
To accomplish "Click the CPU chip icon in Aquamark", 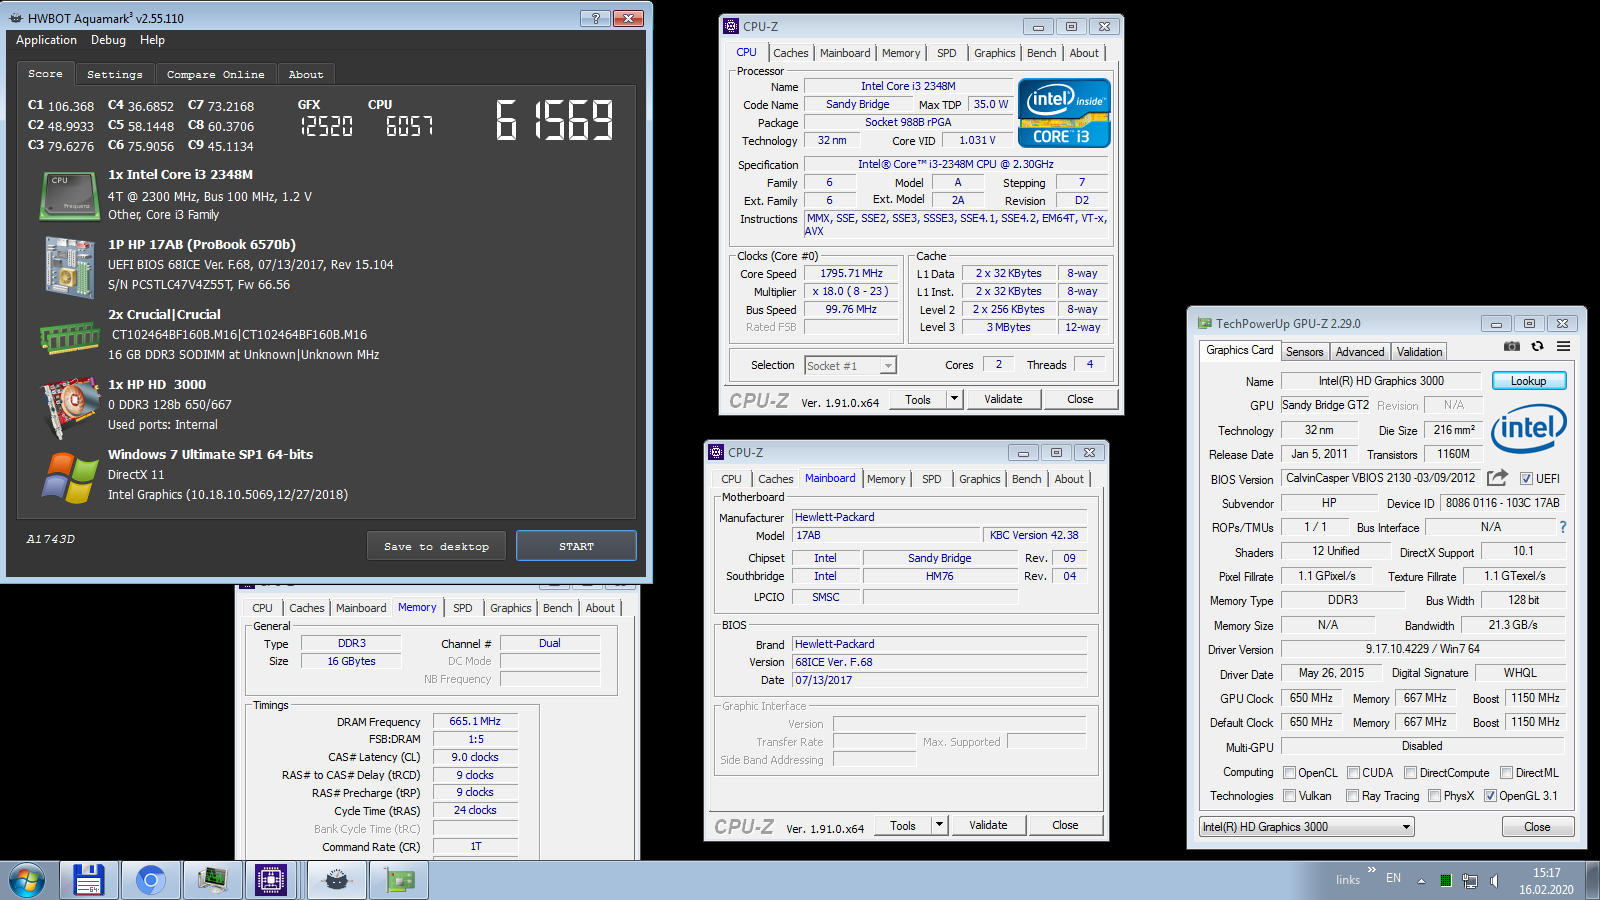I will tap(68, 195).
